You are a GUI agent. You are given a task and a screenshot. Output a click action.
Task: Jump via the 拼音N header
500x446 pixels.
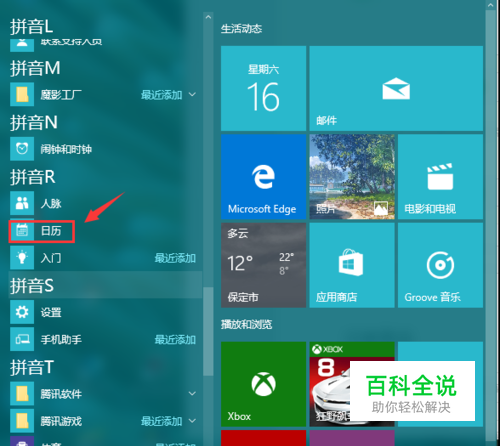pos(34,122)
